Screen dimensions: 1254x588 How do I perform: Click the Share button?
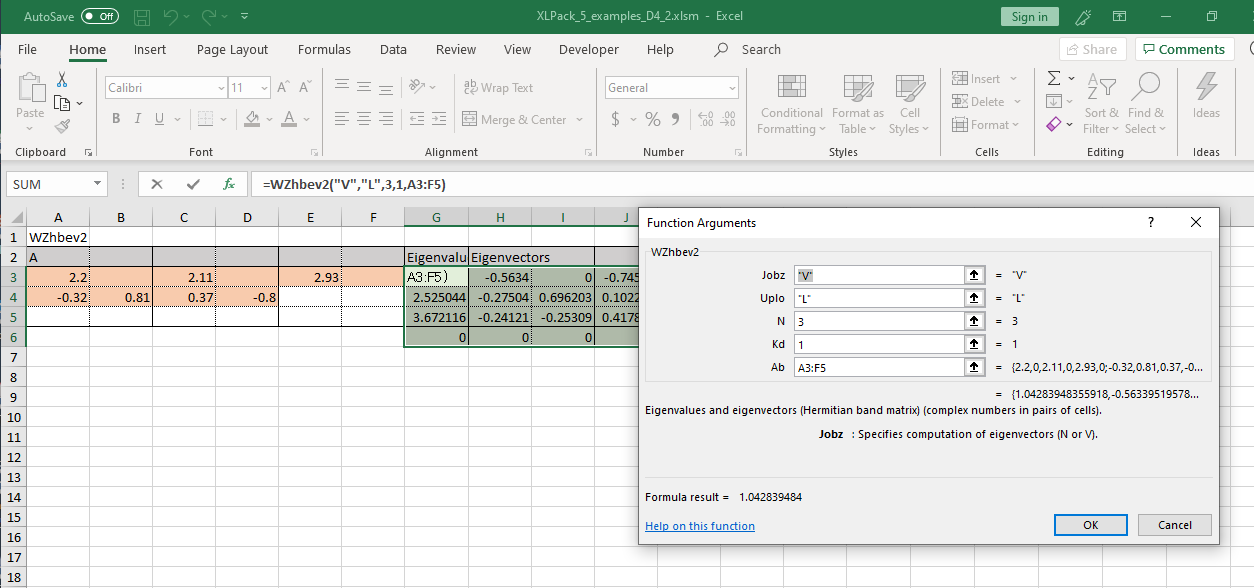pos(1092,49)
